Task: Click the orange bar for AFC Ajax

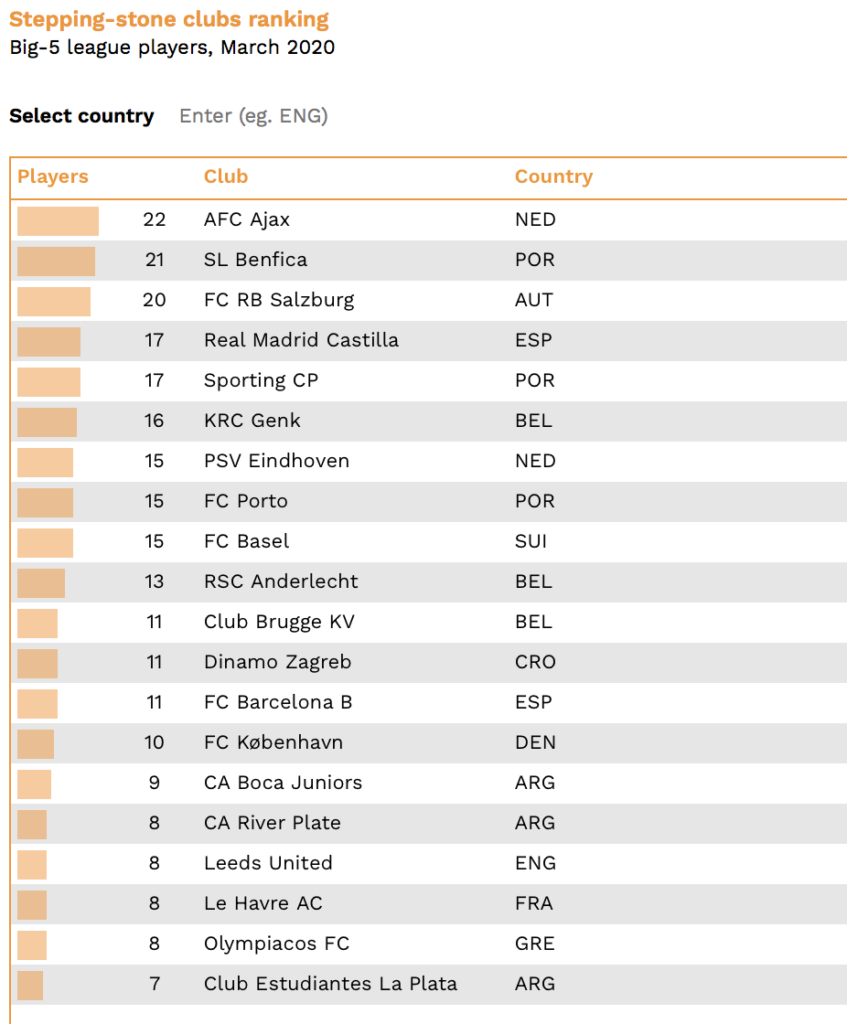Action: (x=58, y=221)
